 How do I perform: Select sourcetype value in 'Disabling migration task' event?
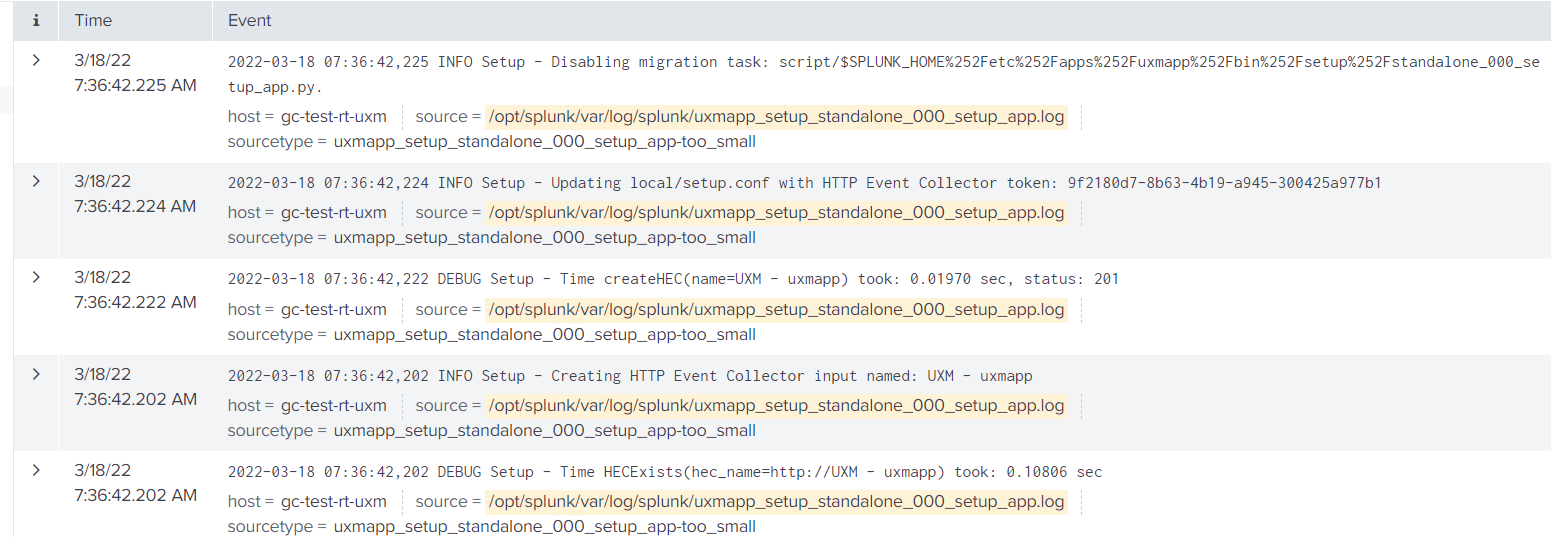pyautogui.click(x=544, y=142)
